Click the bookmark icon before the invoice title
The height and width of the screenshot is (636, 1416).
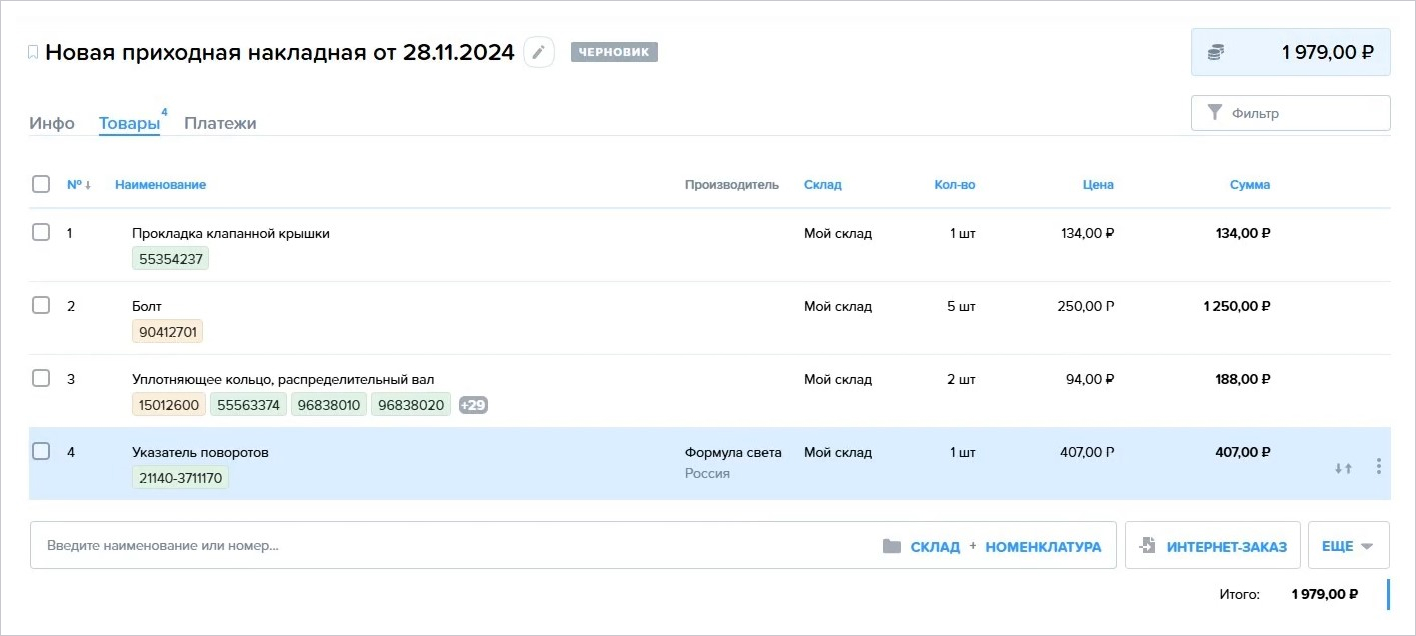[x=33, y=52]
